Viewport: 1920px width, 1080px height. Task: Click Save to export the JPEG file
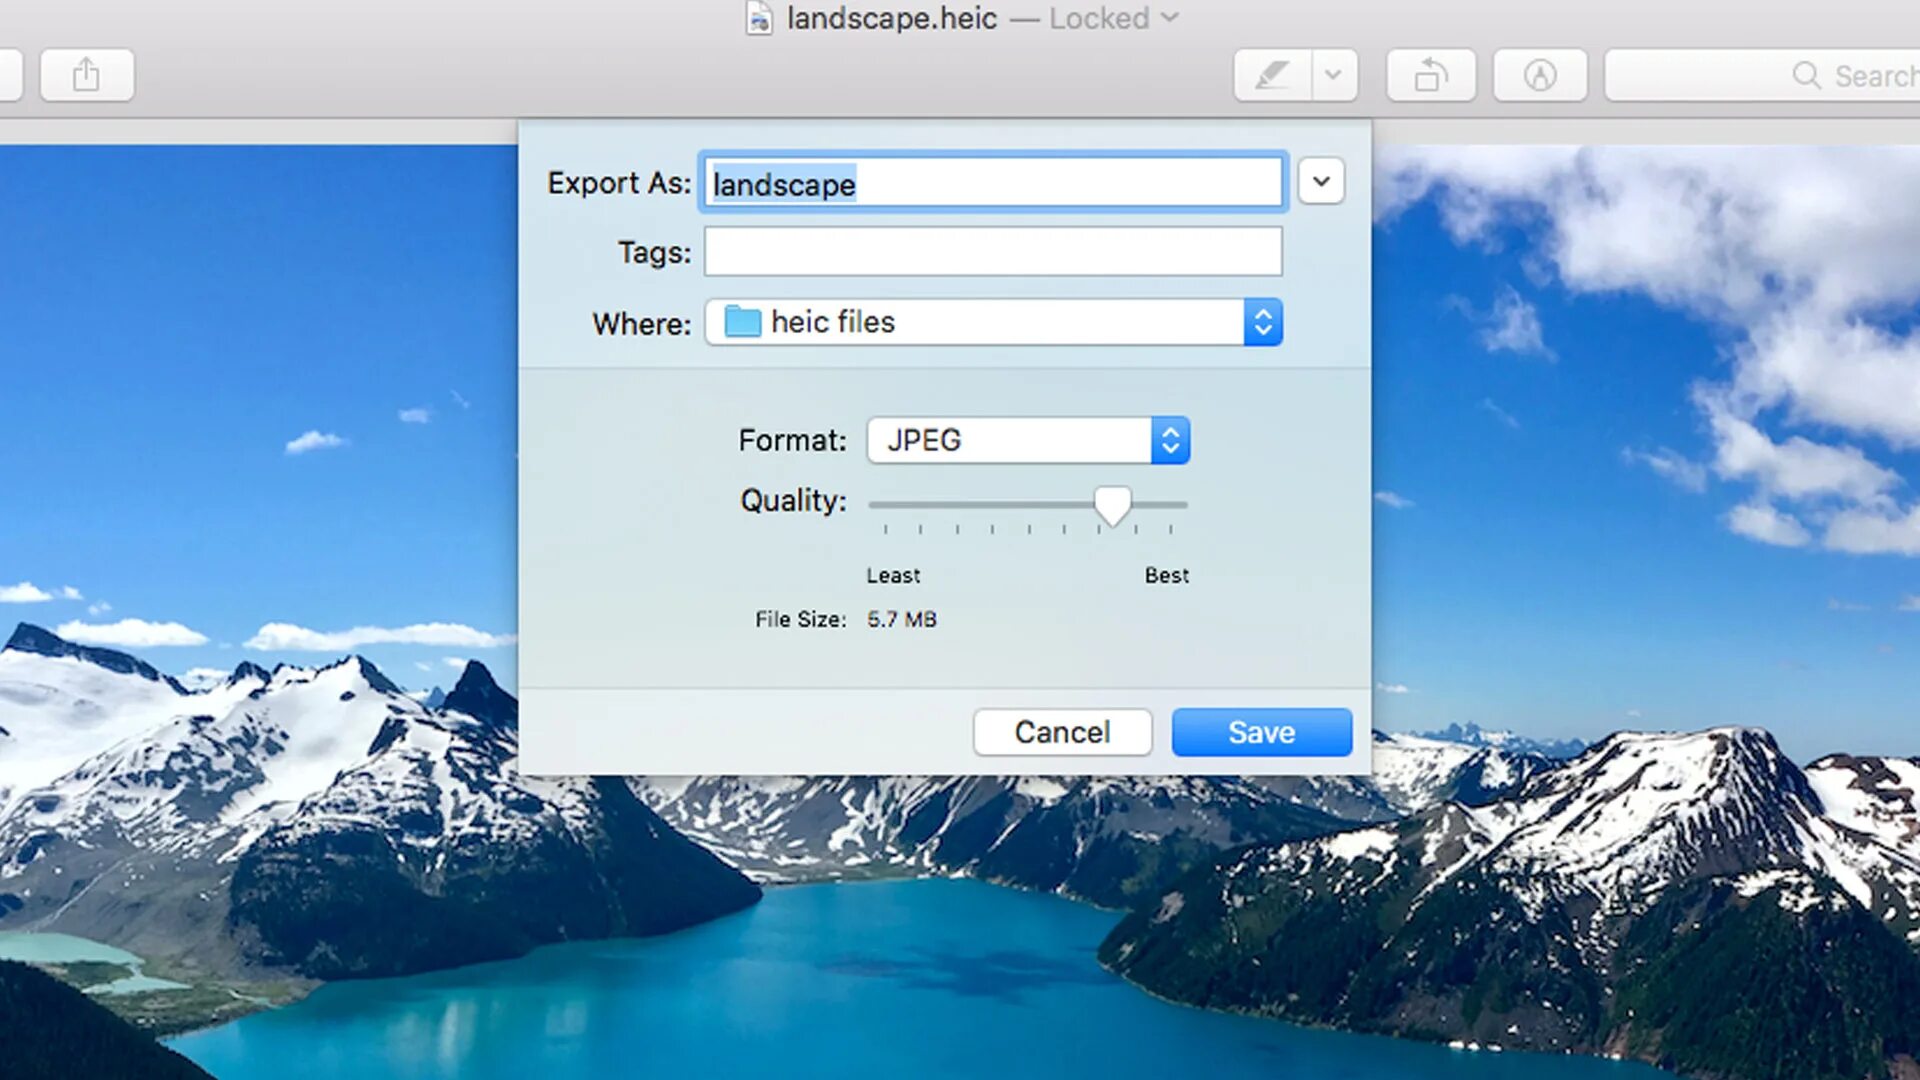point(1259,732)
